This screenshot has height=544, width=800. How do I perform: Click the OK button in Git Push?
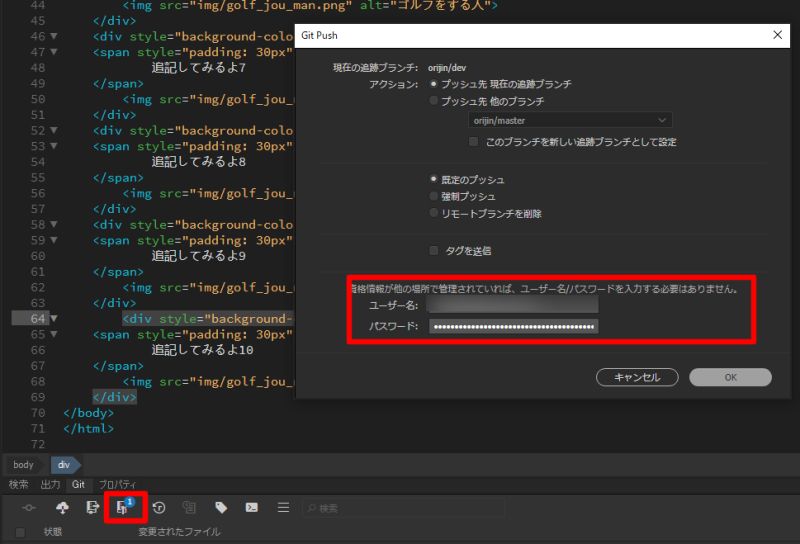pos(730,377)
